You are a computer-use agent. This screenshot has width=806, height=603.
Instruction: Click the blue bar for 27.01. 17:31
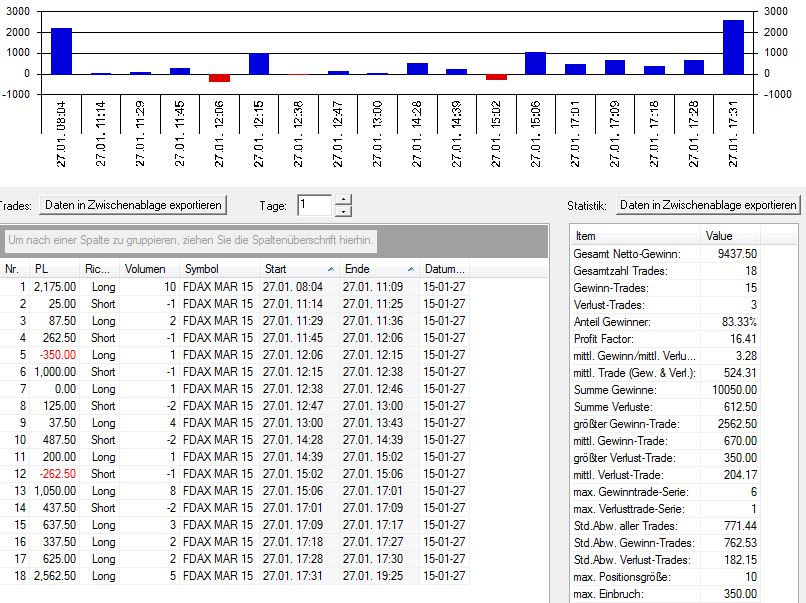[x=734, y=47]
